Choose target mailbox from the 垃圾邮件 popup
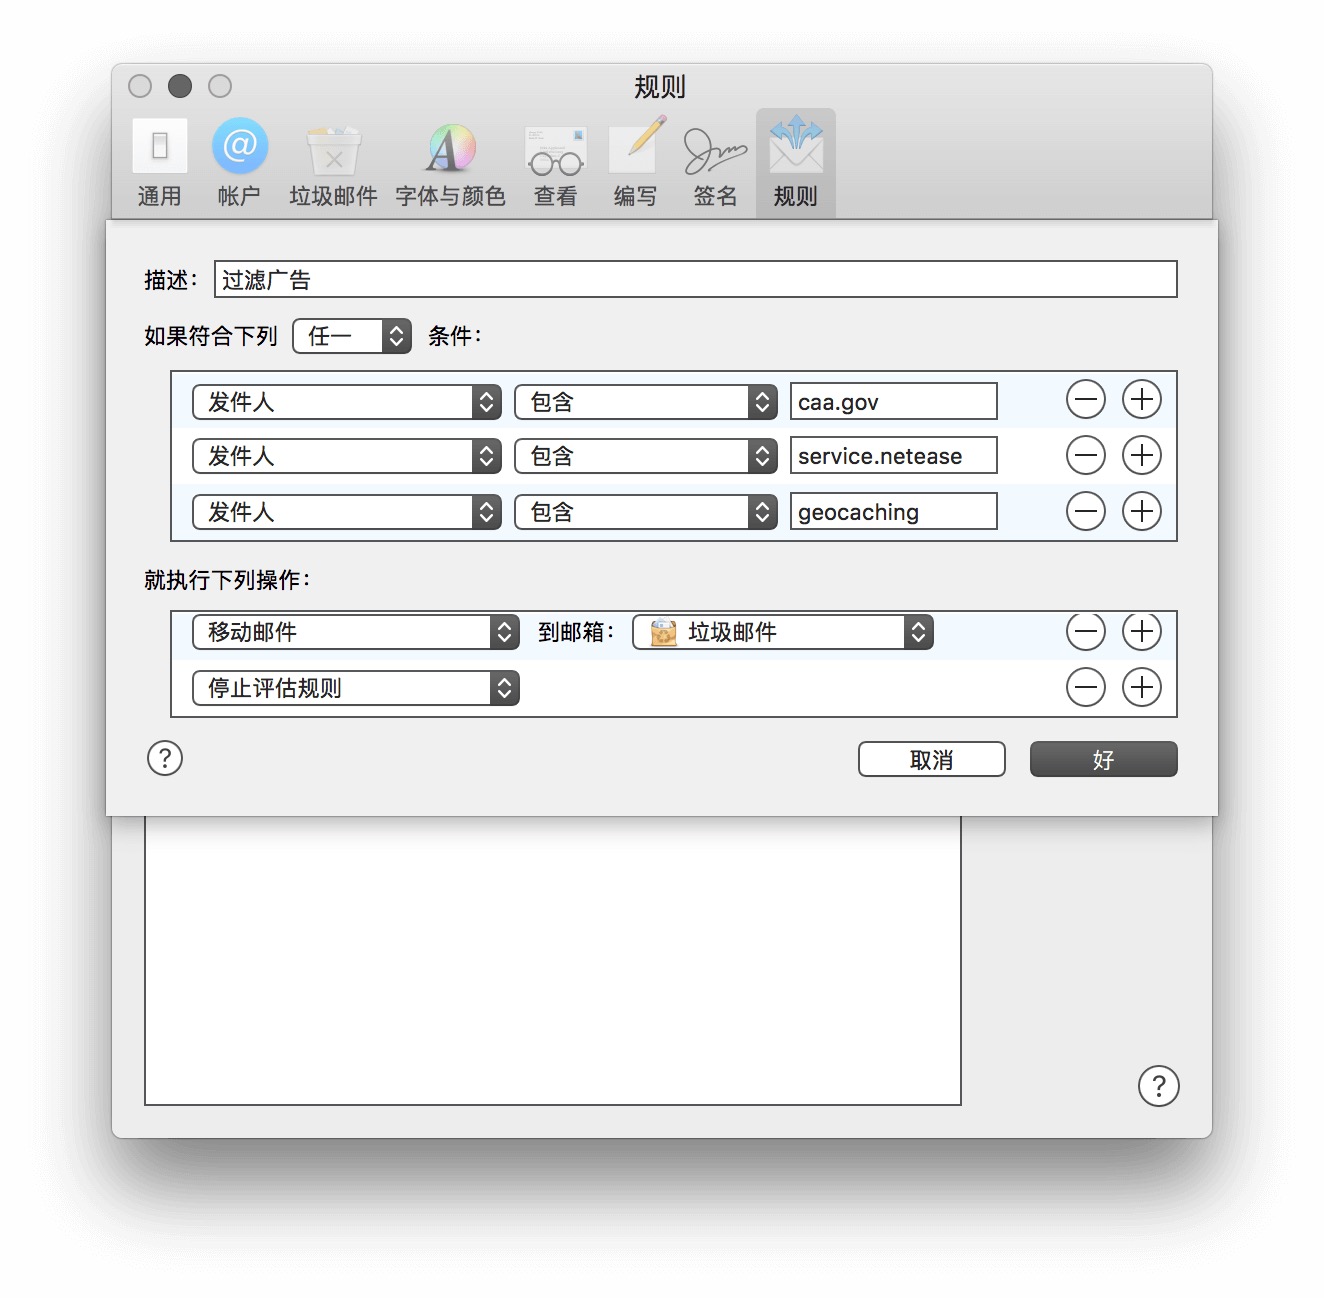 (x=783, y=632)
